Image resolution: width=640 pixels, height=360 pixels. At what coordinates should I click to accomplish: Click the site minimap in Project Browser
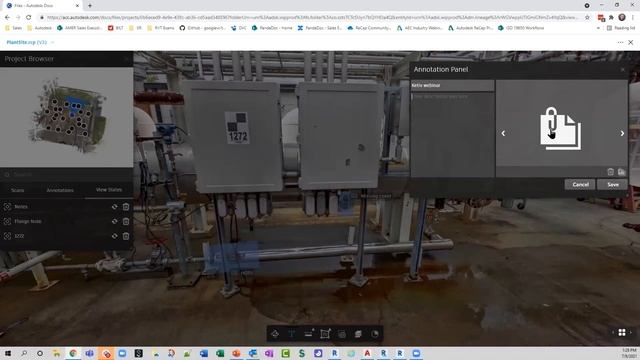67,117
